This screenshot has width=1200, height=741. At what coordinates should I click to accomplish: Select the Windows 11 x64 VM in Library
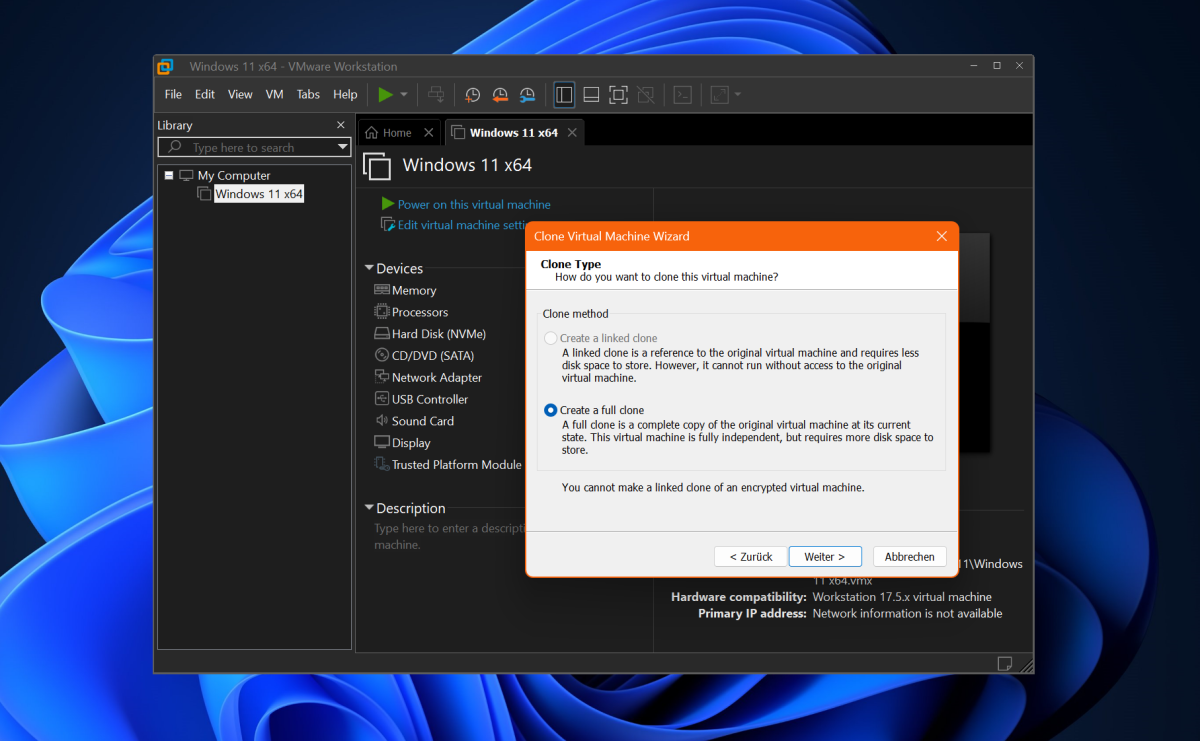coord(258,193)
